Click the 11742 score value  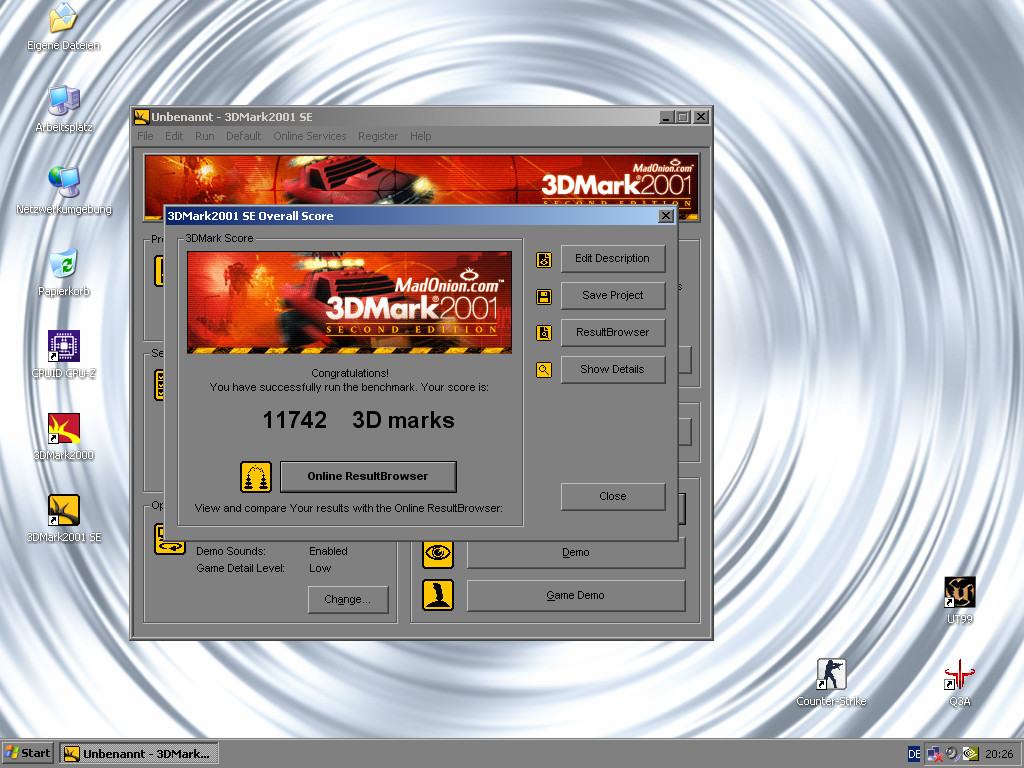295,420
